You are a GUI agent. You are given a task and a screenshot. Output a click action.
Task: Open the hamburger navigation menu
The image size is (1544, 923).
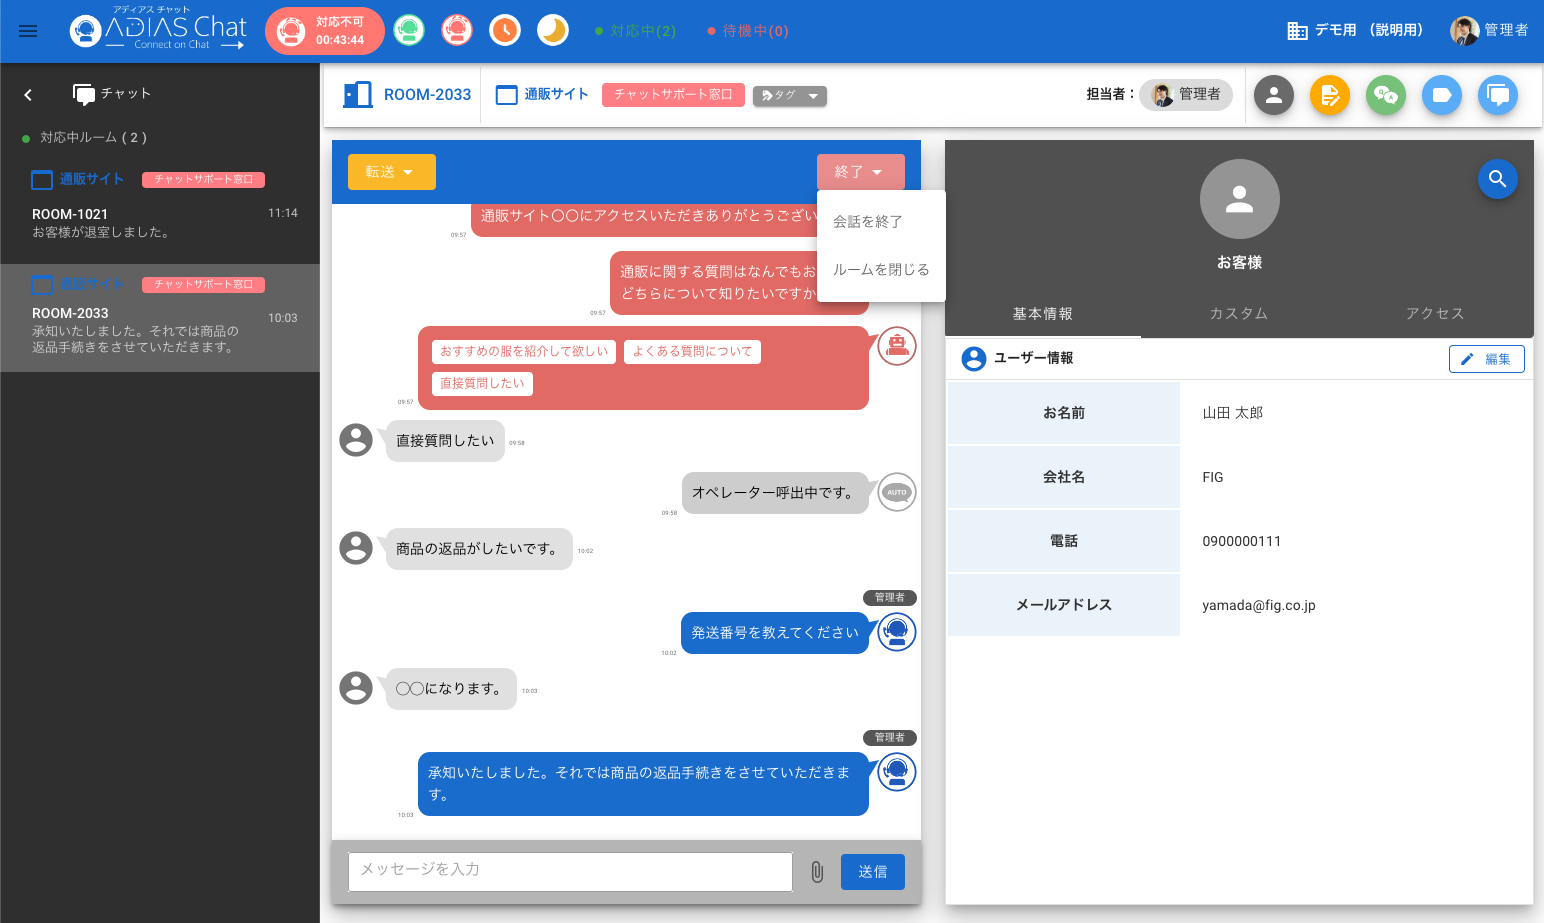[x=28, y=31]
